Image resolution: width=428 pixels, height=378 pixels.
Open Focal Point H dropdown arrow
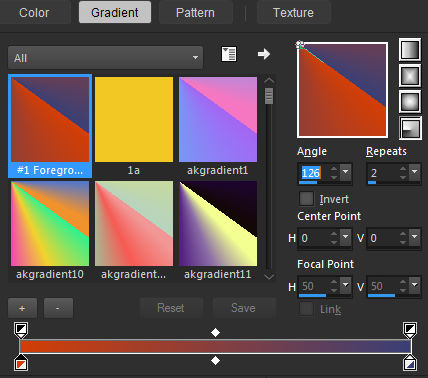click(x=346, y=285)
